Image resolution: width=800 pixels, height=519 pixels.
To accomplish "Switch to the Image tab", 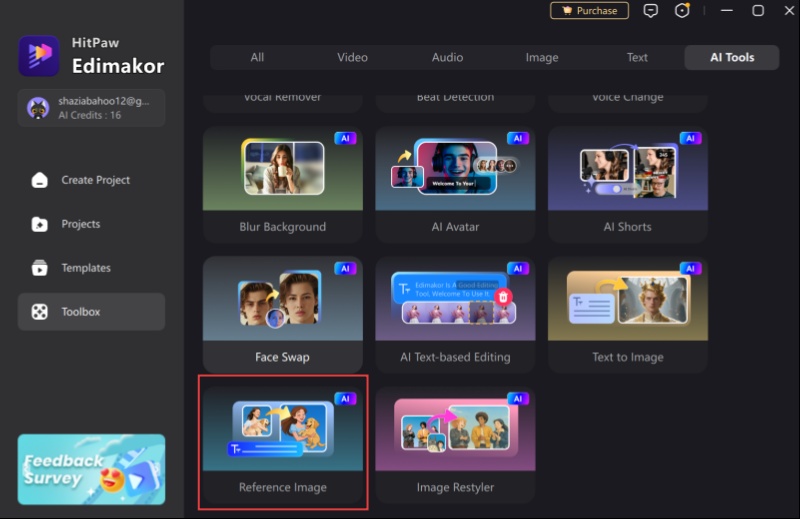I will point(542,57).
